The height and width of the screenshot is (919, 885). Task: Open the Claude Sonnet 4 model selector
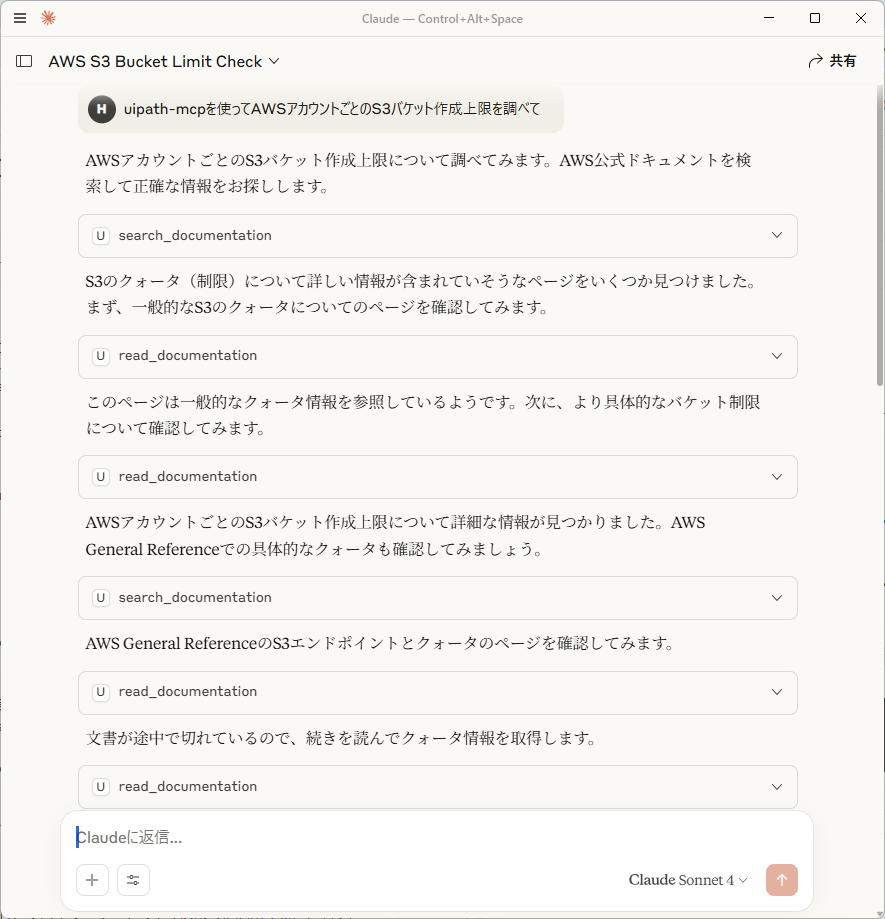[688, 880]
